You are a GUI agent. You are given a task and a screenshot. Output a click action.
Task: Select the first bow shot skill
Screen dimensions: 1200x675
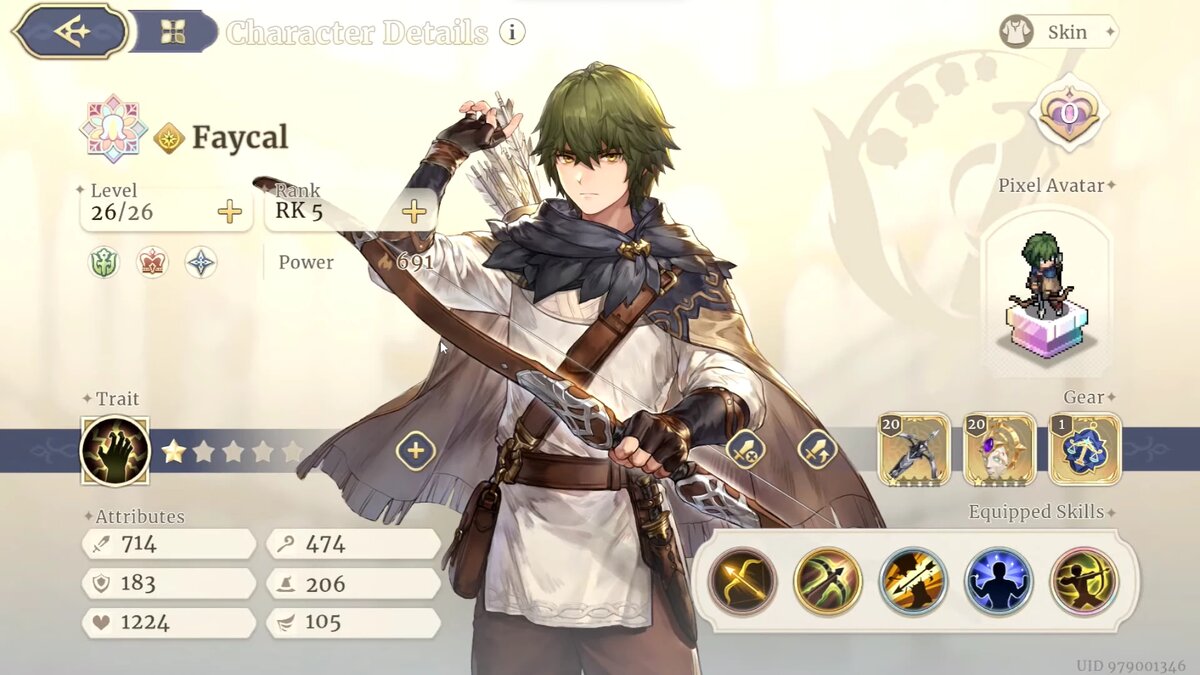point(743,581)
